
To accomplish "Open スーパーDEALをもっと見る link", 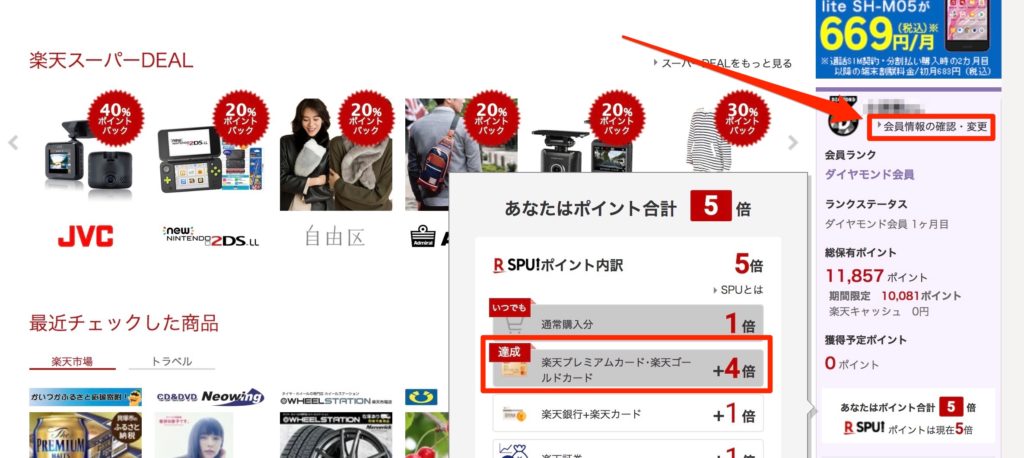I will point(722,63).
